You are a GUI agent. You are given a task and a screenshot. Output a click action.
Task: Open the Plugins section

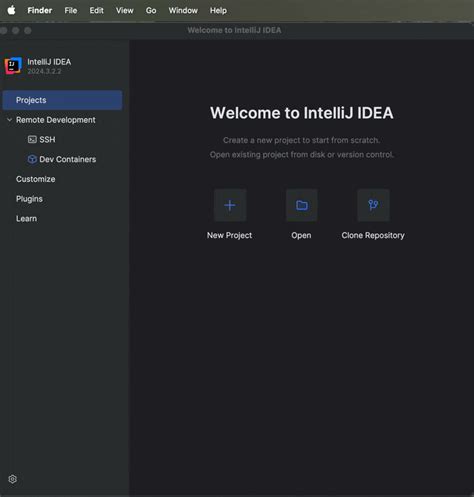click(x=29, y=199)
